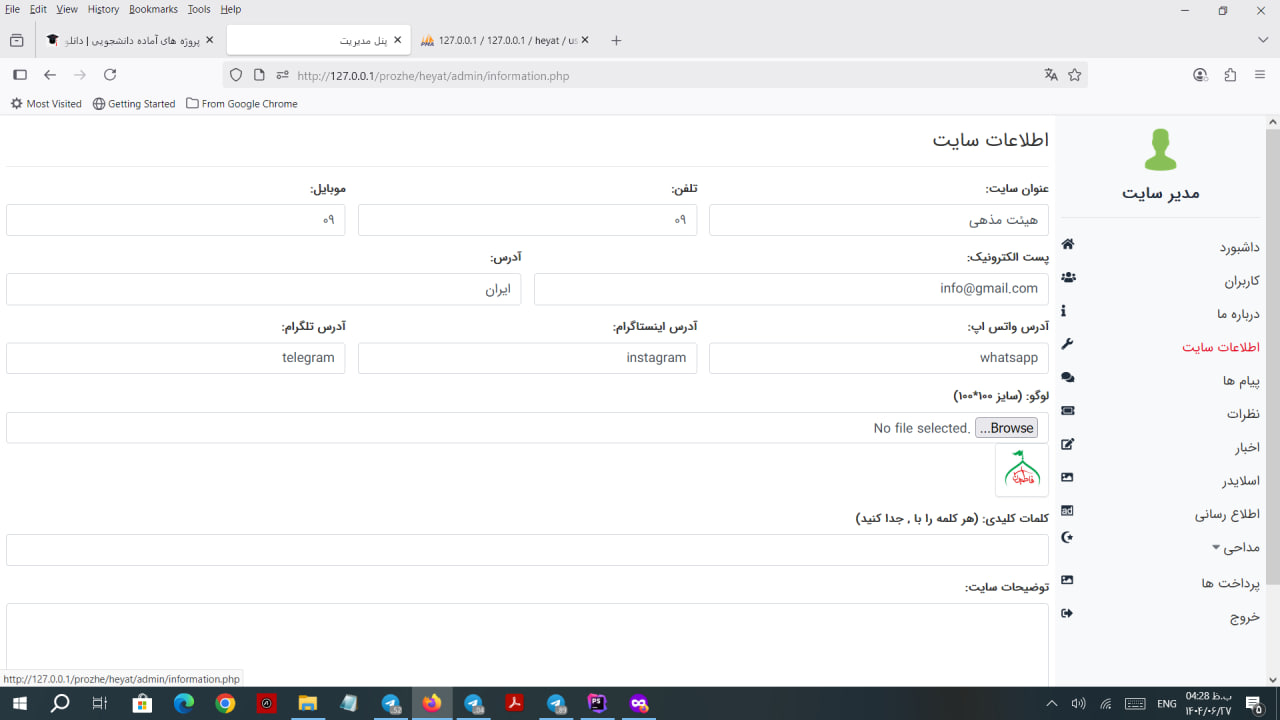
Task: Click the پست الکترونیک email input field
Action: [790, 289]
